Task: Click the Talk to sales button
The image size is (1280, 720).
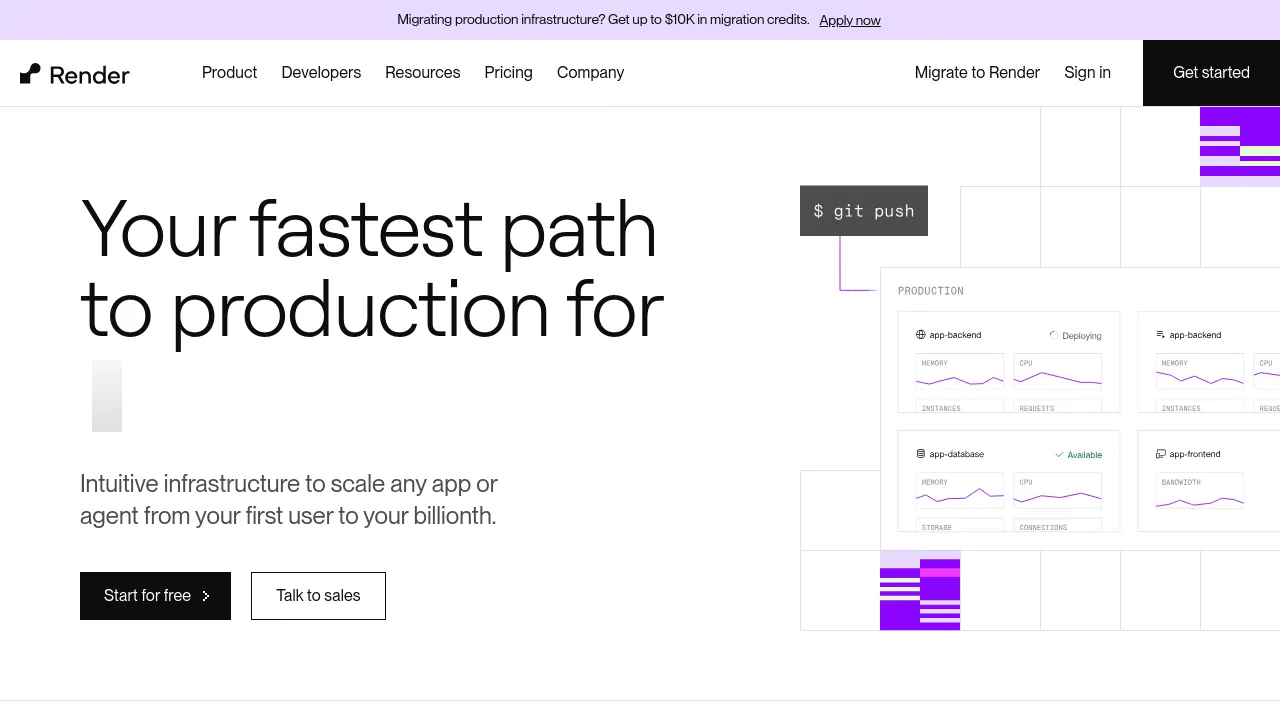Action: pos(318,596)
